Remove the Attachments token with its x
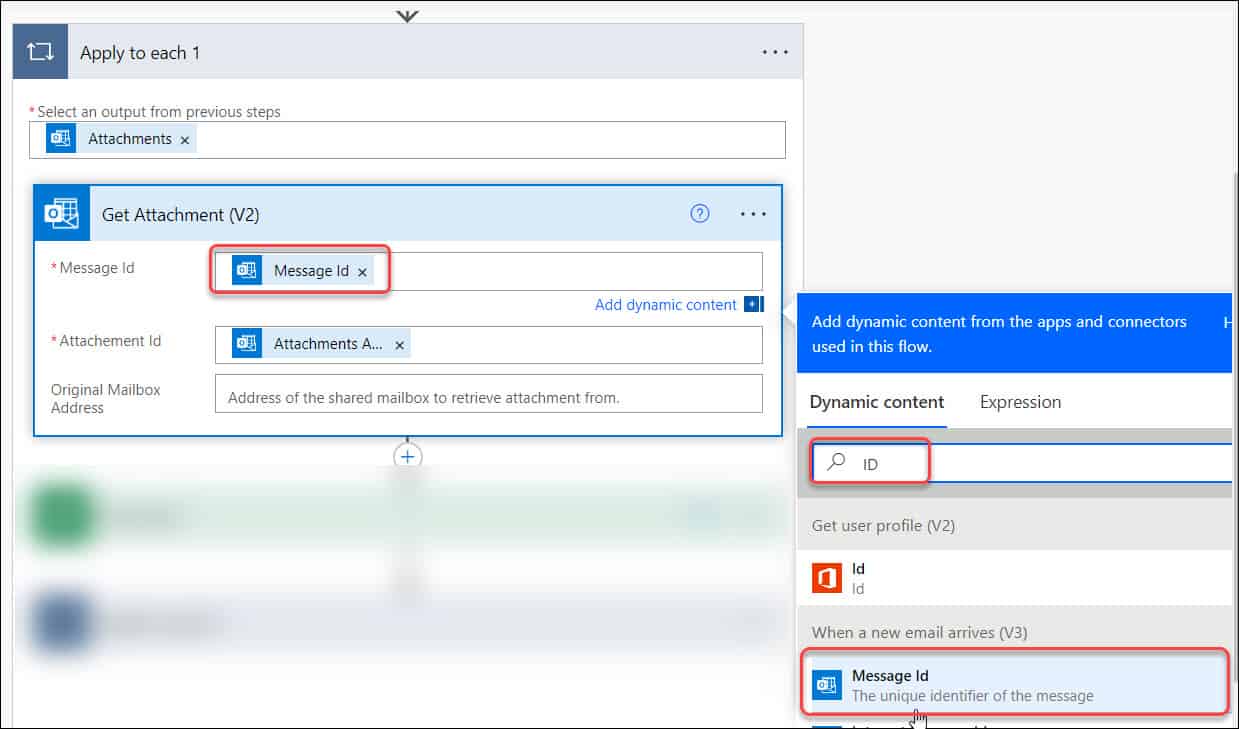This screenshot has height=729, width=1239. pos(184,139)
